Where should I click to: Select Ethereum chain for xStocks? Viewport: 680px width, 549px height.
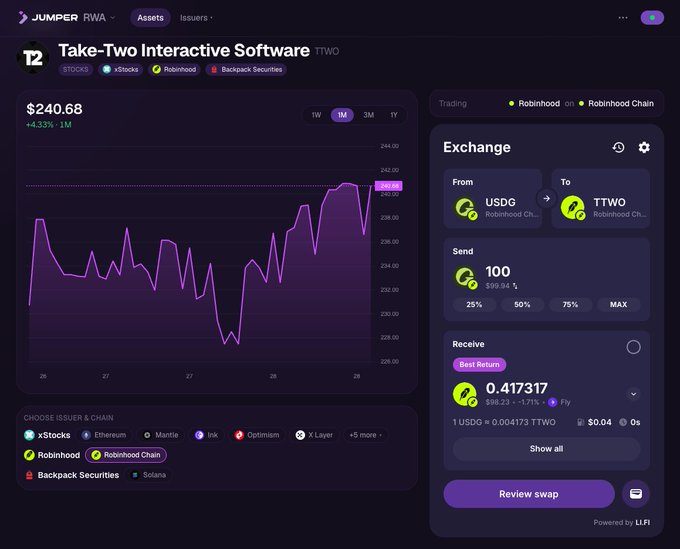pos(104,435)
